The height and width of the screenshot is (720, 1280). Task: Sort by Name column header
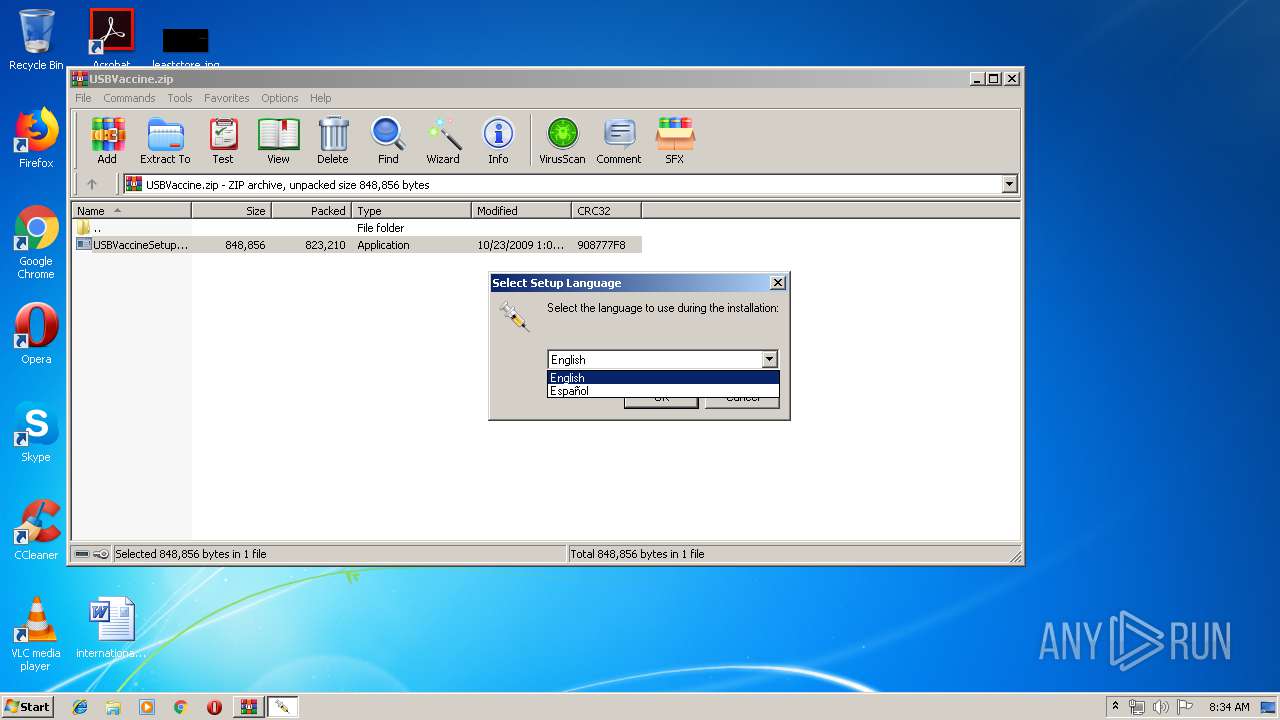pos(131,210)
